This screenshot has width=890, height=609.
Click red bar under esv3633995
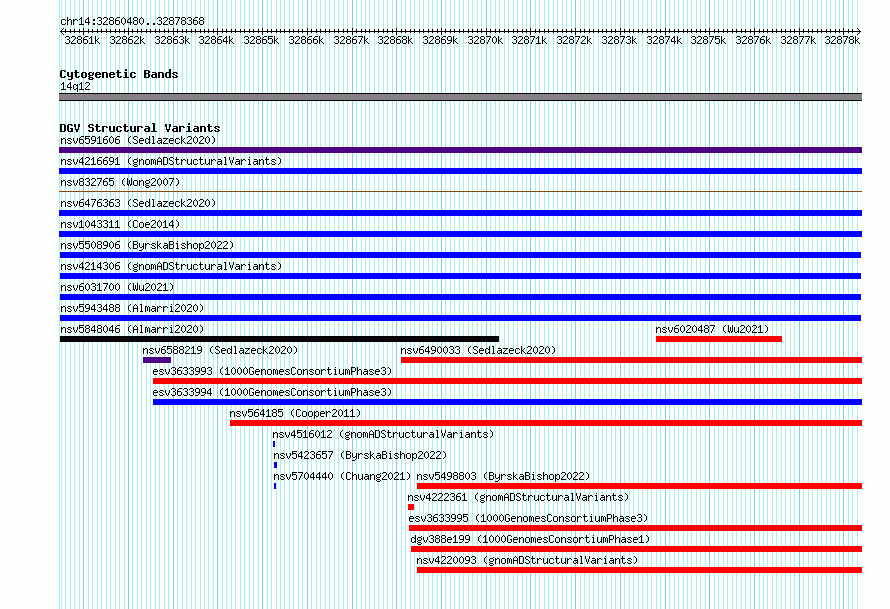coord(636,528)
